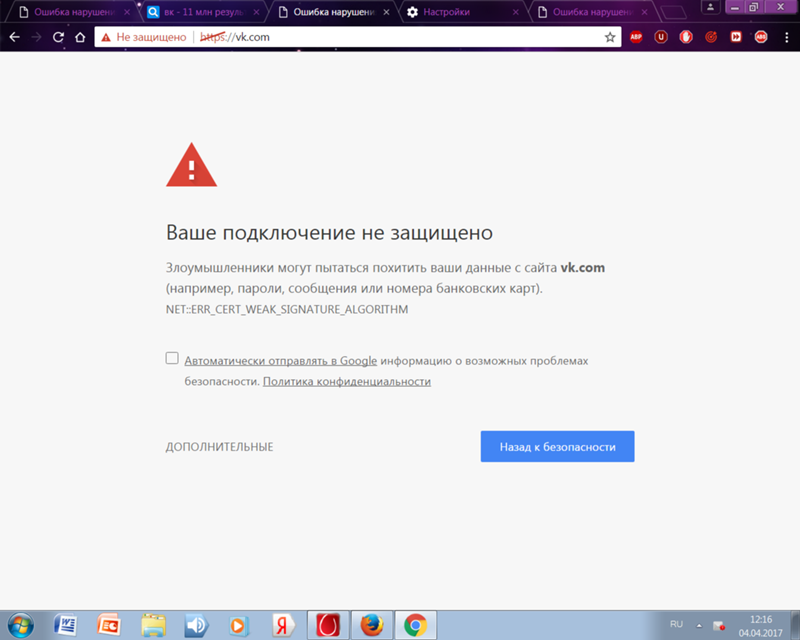Image resolution: width=800 pixels, height=640 pixels.
Task: Open 'Политика конфиденциальности' link
Action: click(x=347, y=381)
